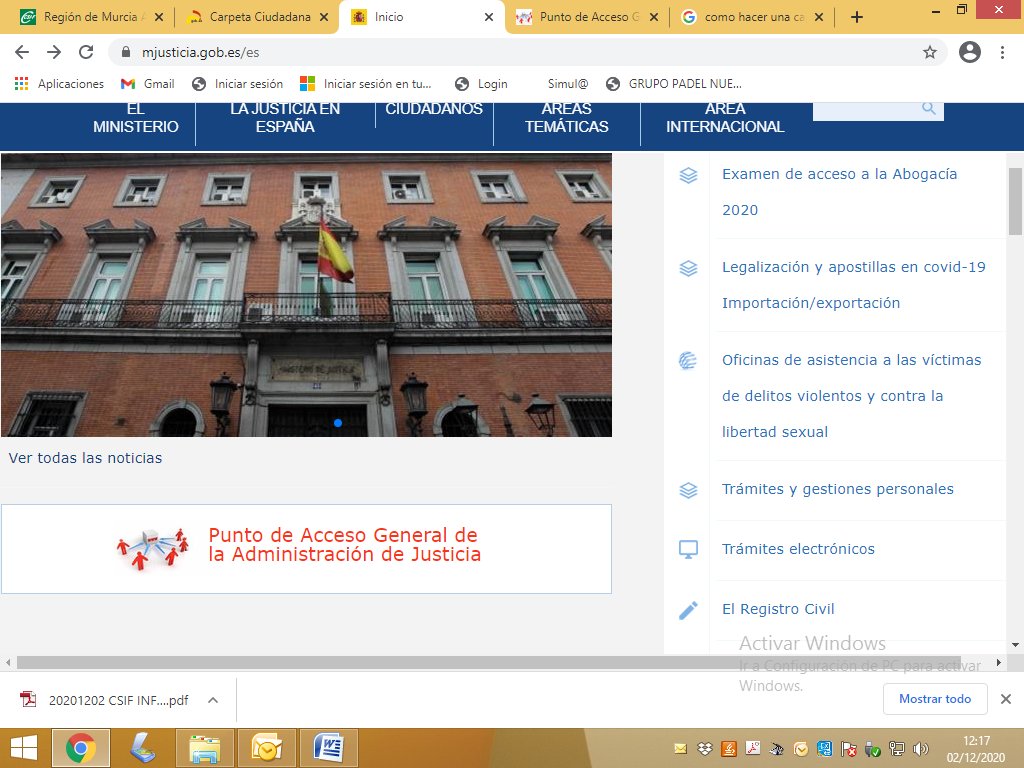Open the Punto de Acceso General banner

pyautogui.click(x=306, y=549)
